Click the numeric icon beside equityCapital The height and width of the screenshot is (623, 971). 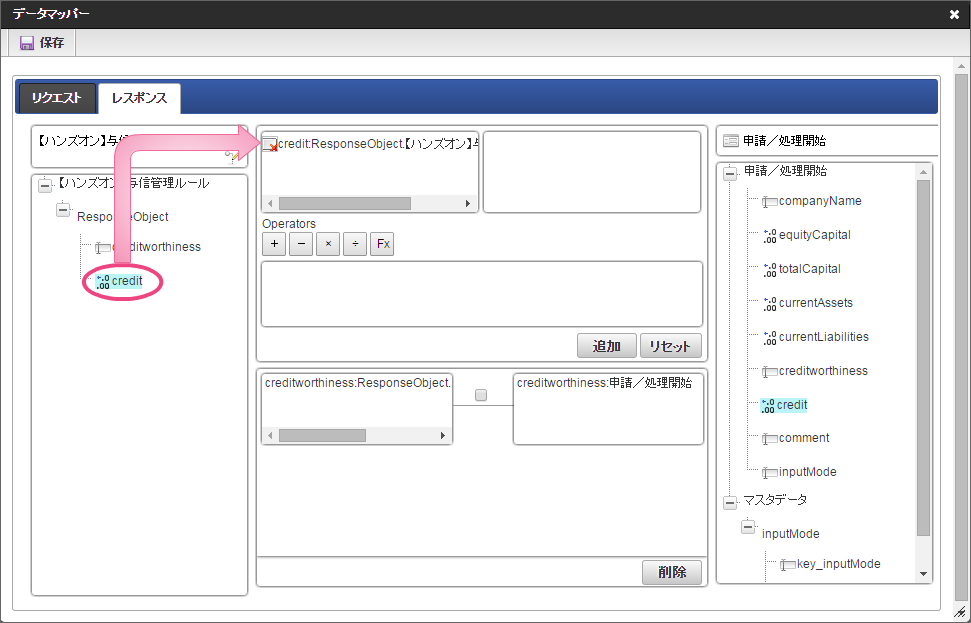pyautogui.click(x=770, y=236)
